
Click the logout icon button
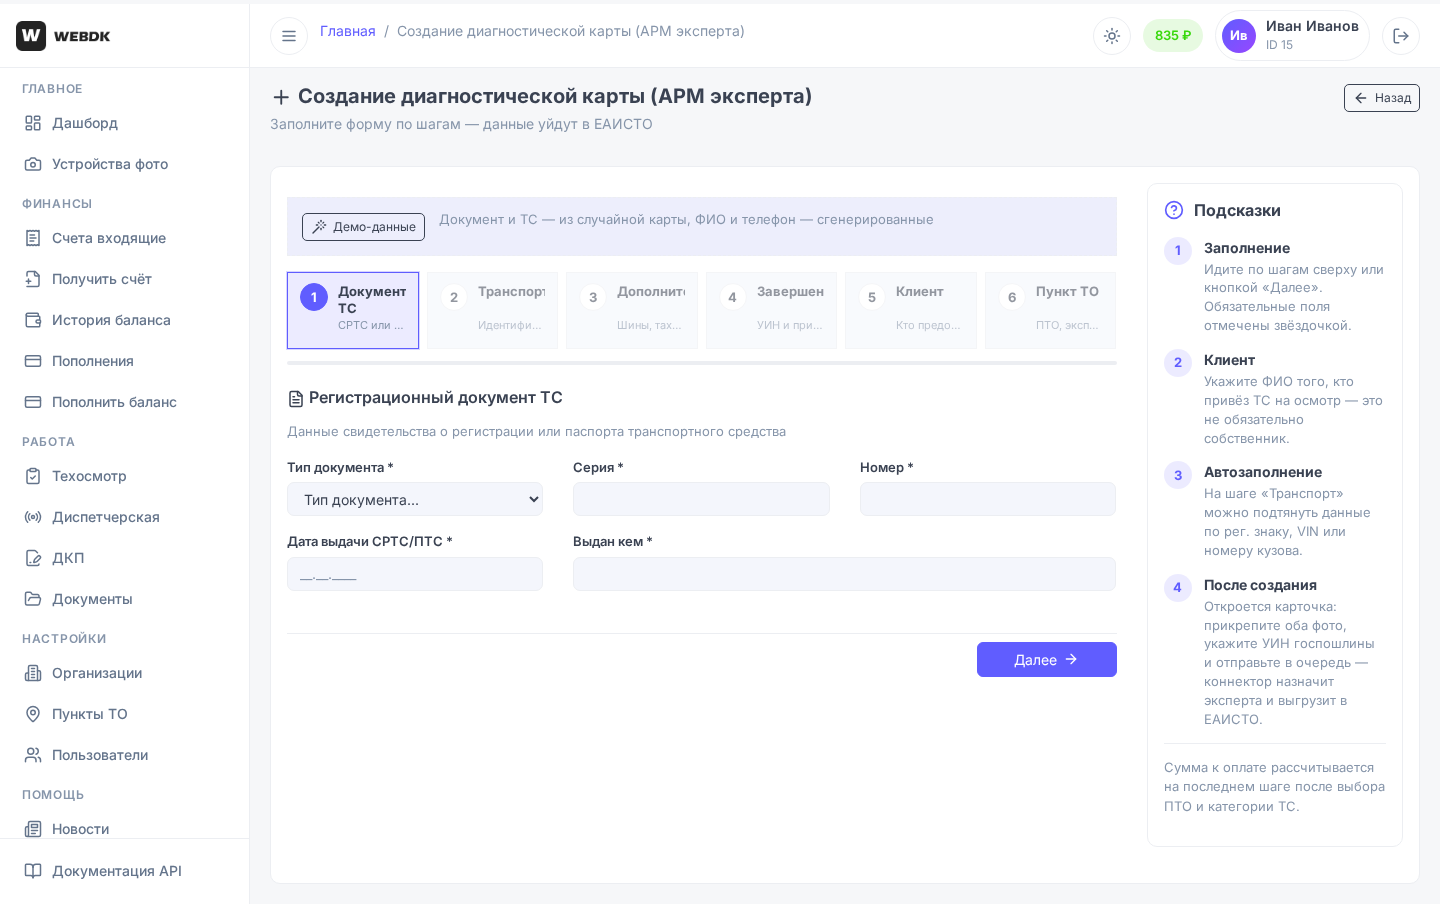point(1401,36)
